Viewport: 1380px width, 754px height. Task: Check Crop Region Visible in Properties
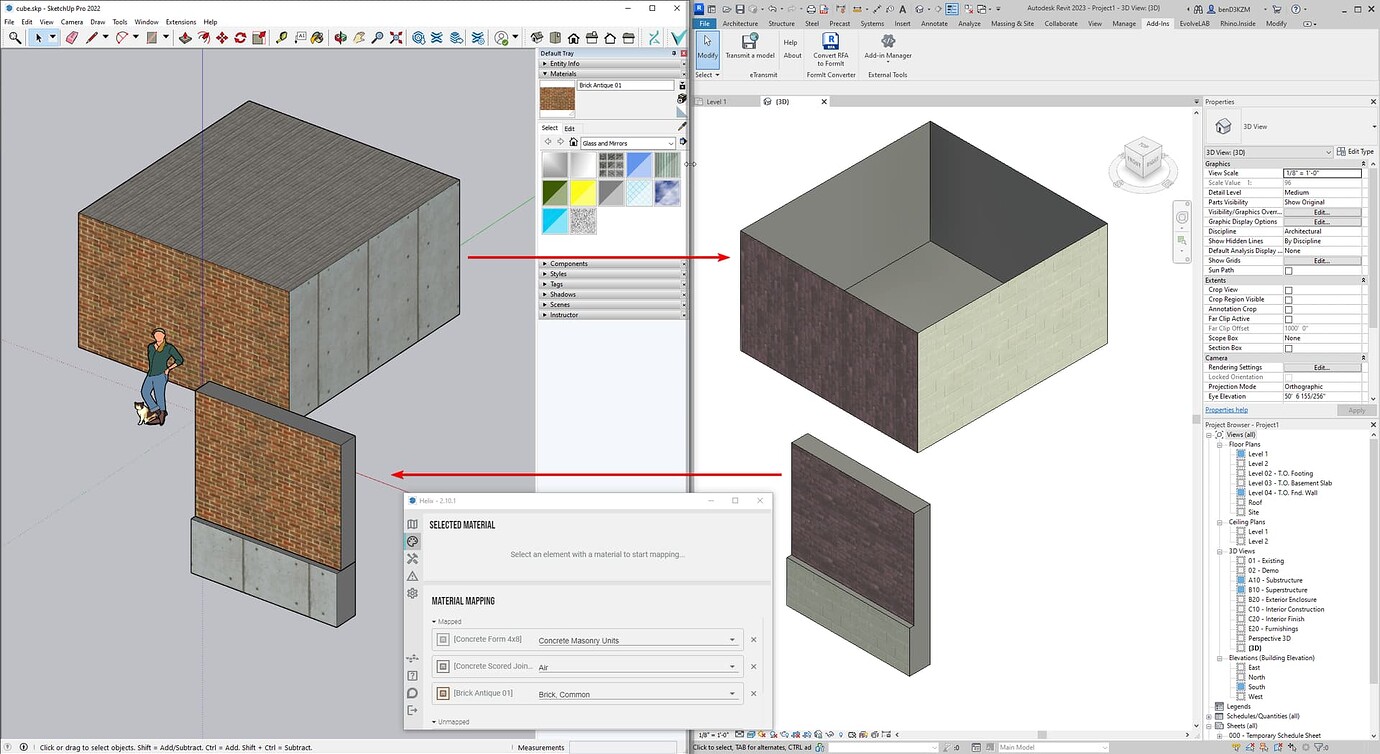click(1289, 298)
